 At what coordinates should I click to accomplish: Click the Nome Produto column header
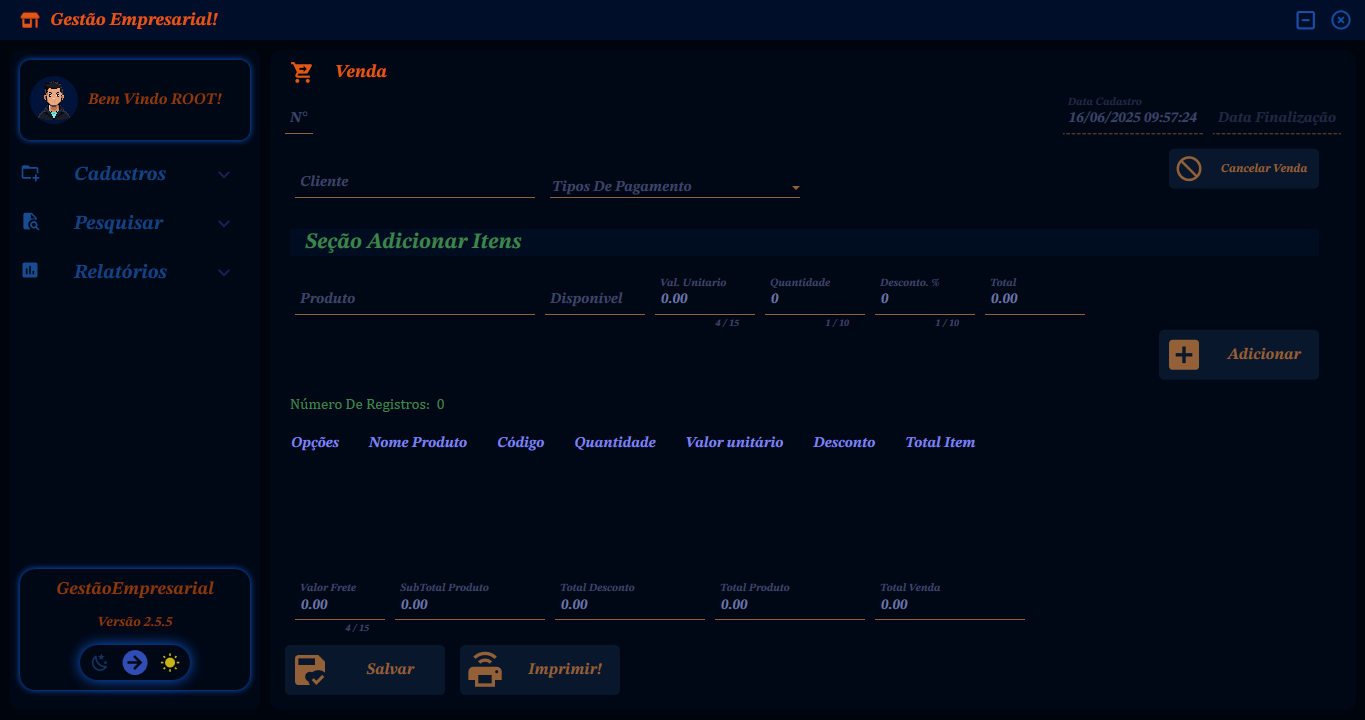[x=417, y=442]
